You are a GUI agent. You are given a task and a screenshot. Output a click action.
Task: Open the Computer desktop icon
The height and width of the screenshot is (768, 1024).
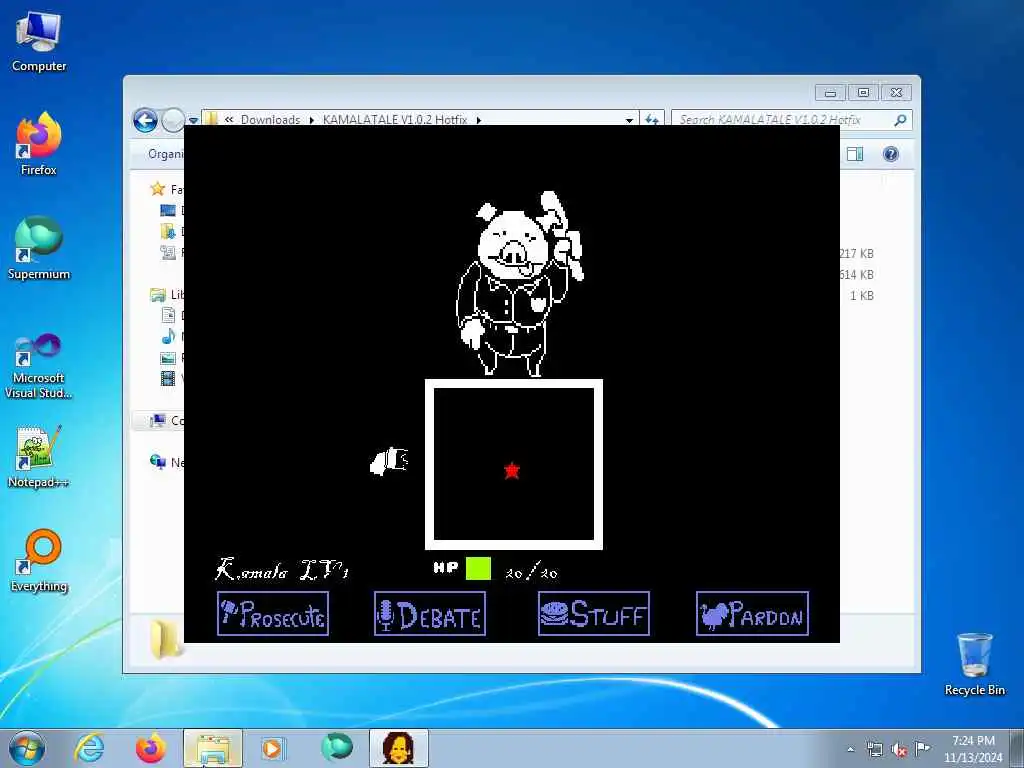click(39, 42)
